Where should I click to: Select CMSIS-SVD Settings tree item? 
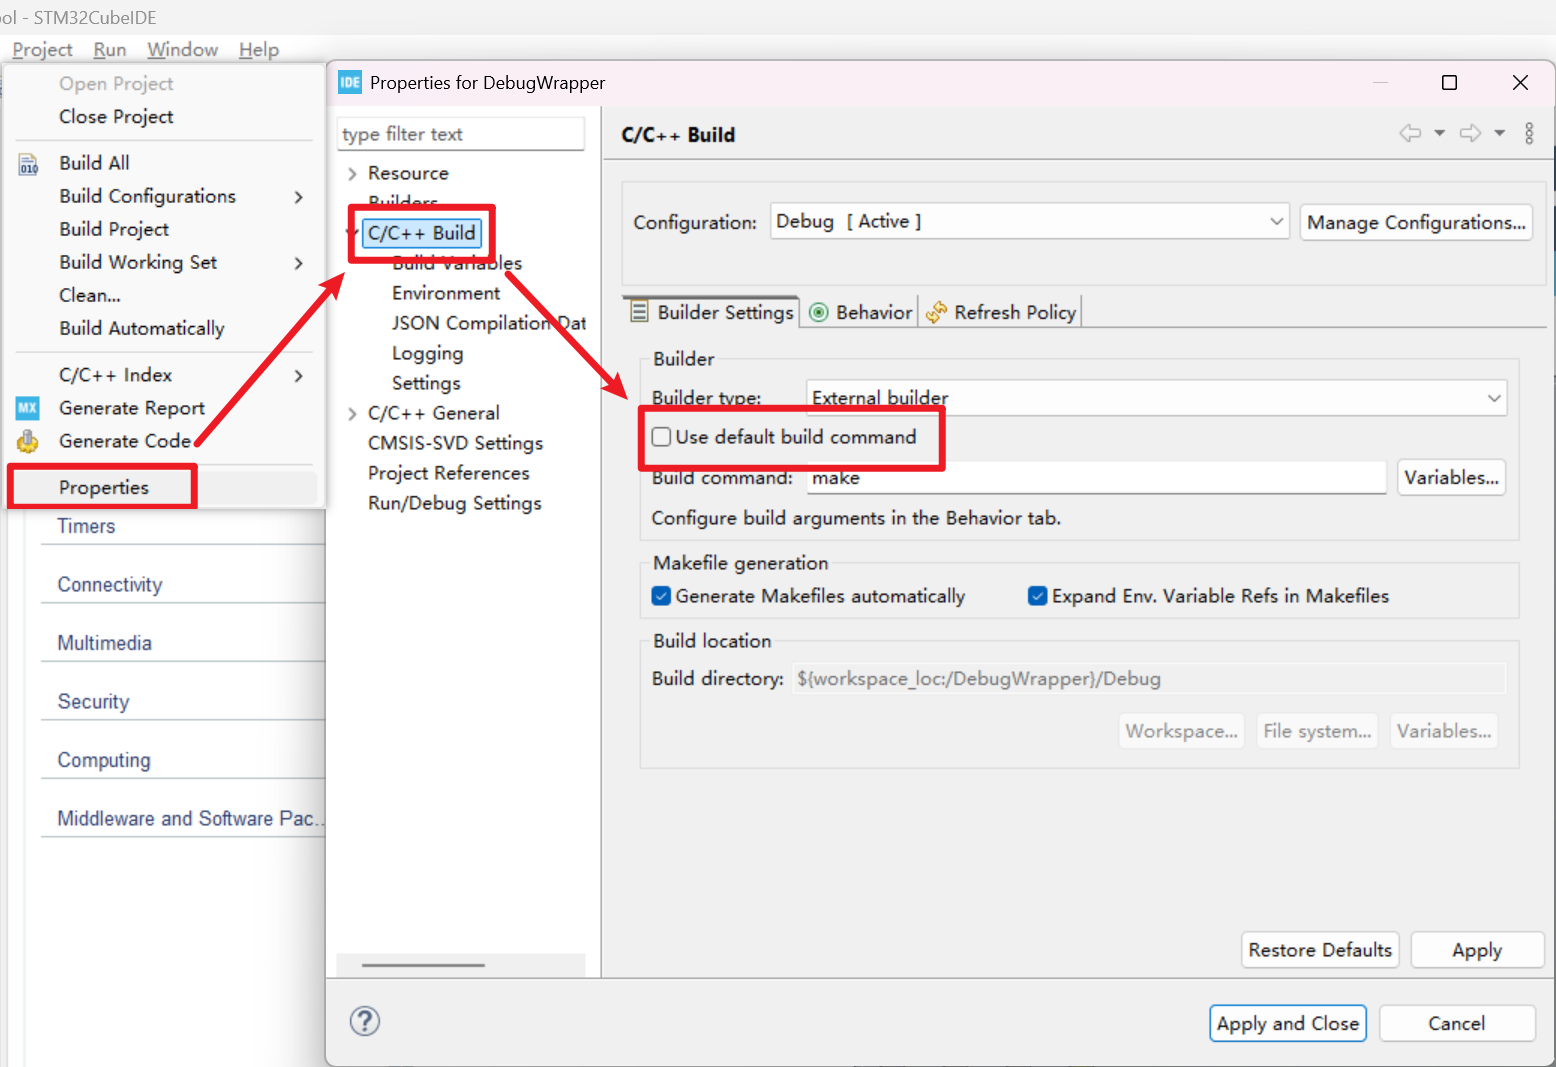(455, 443)
